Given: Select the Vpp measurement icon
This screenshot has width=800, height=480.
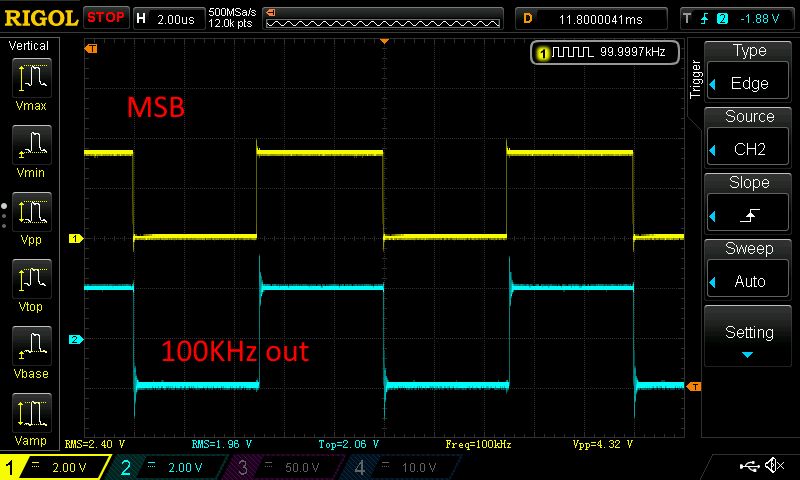Looking at the screenshot, I should [32, 212].
